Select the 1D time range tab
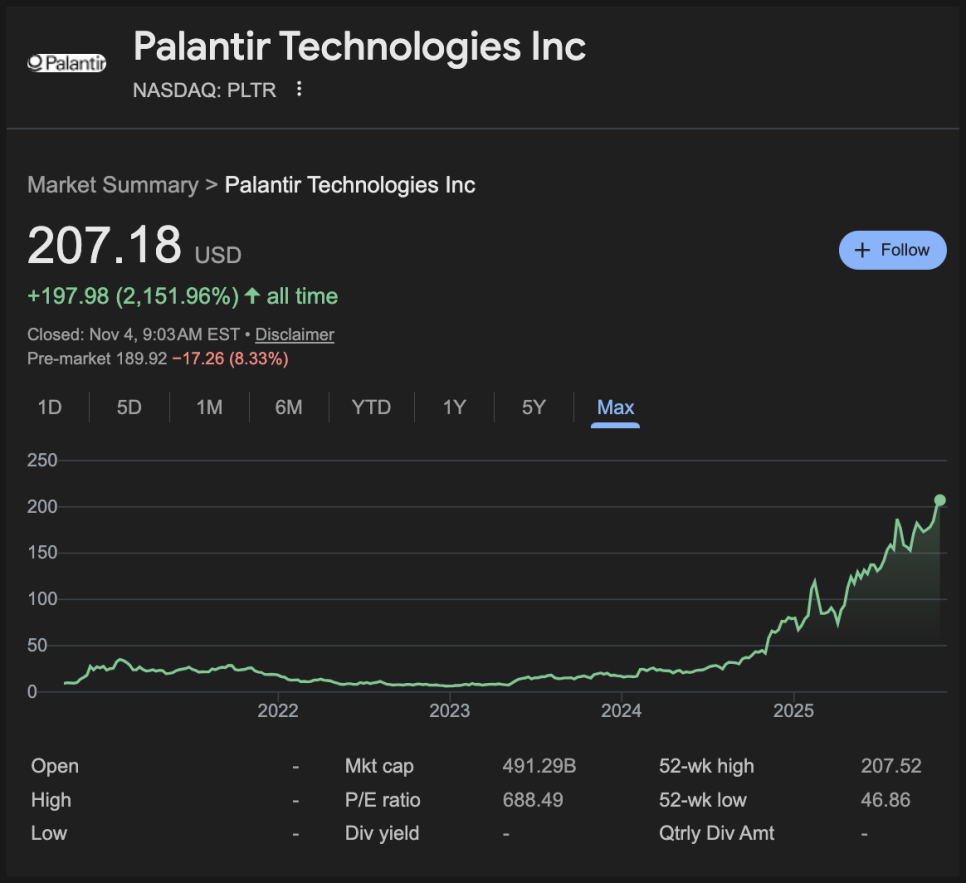 tap(49, 407)
